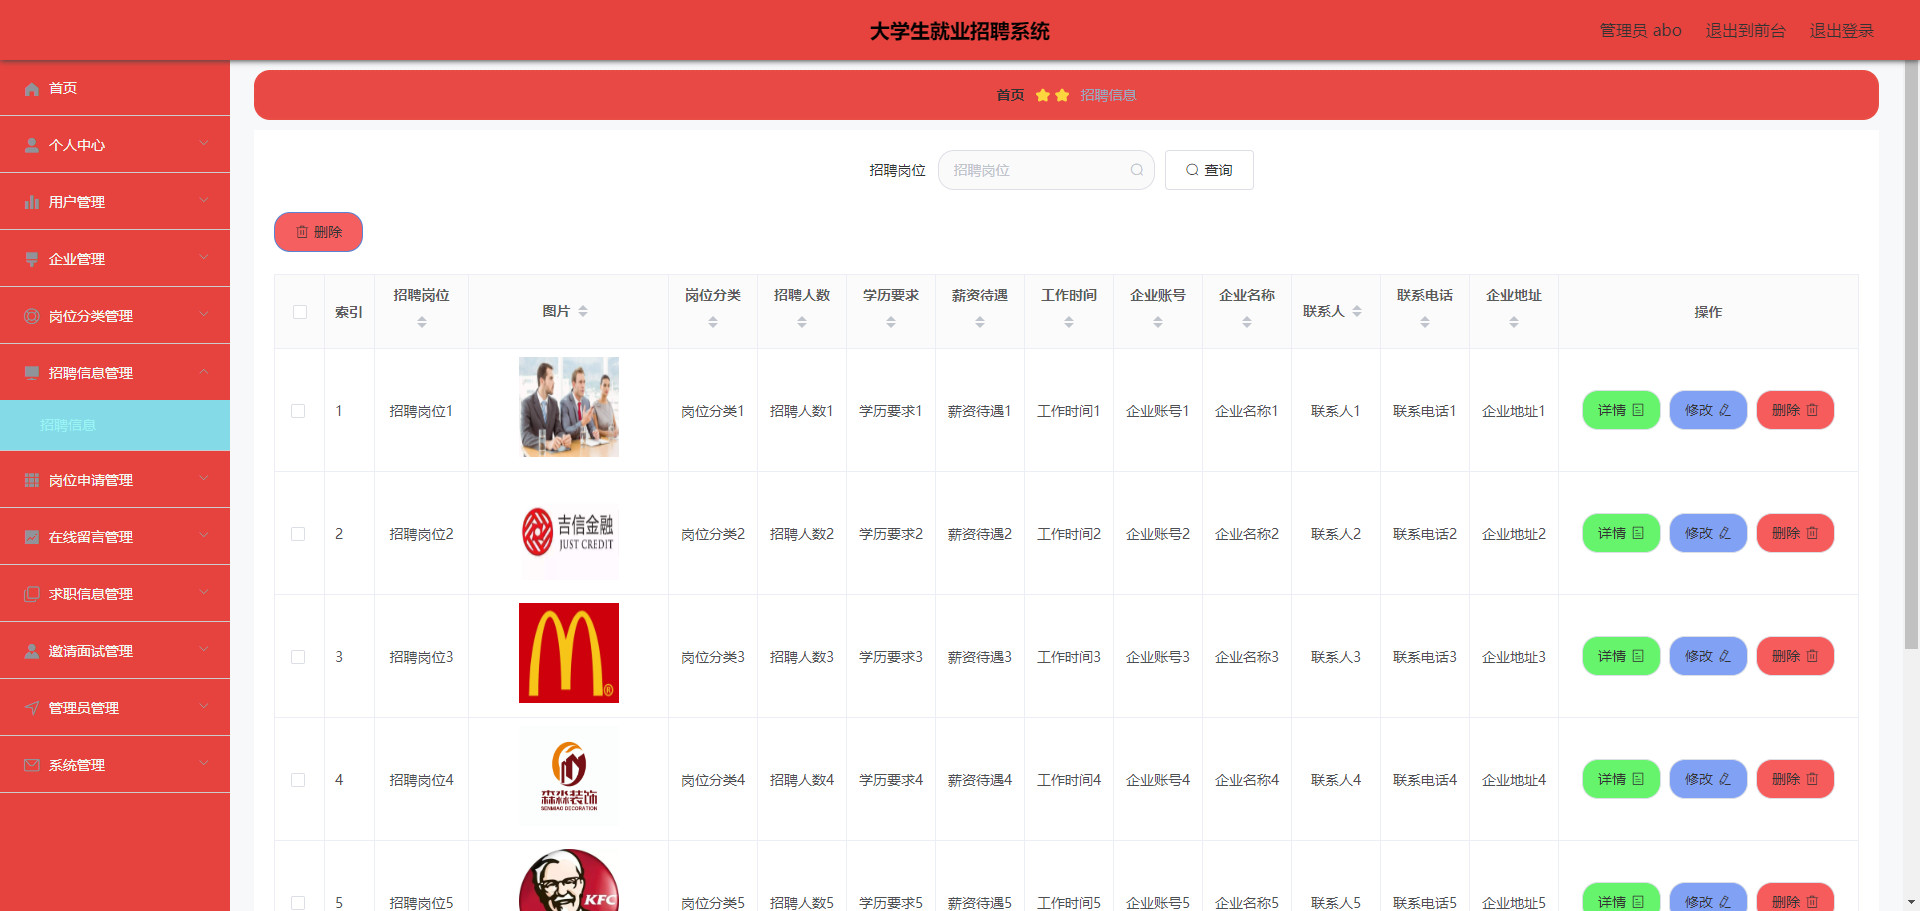
Task: Click the home icon beside 首页 in sidebar
Action: point(32,88)
